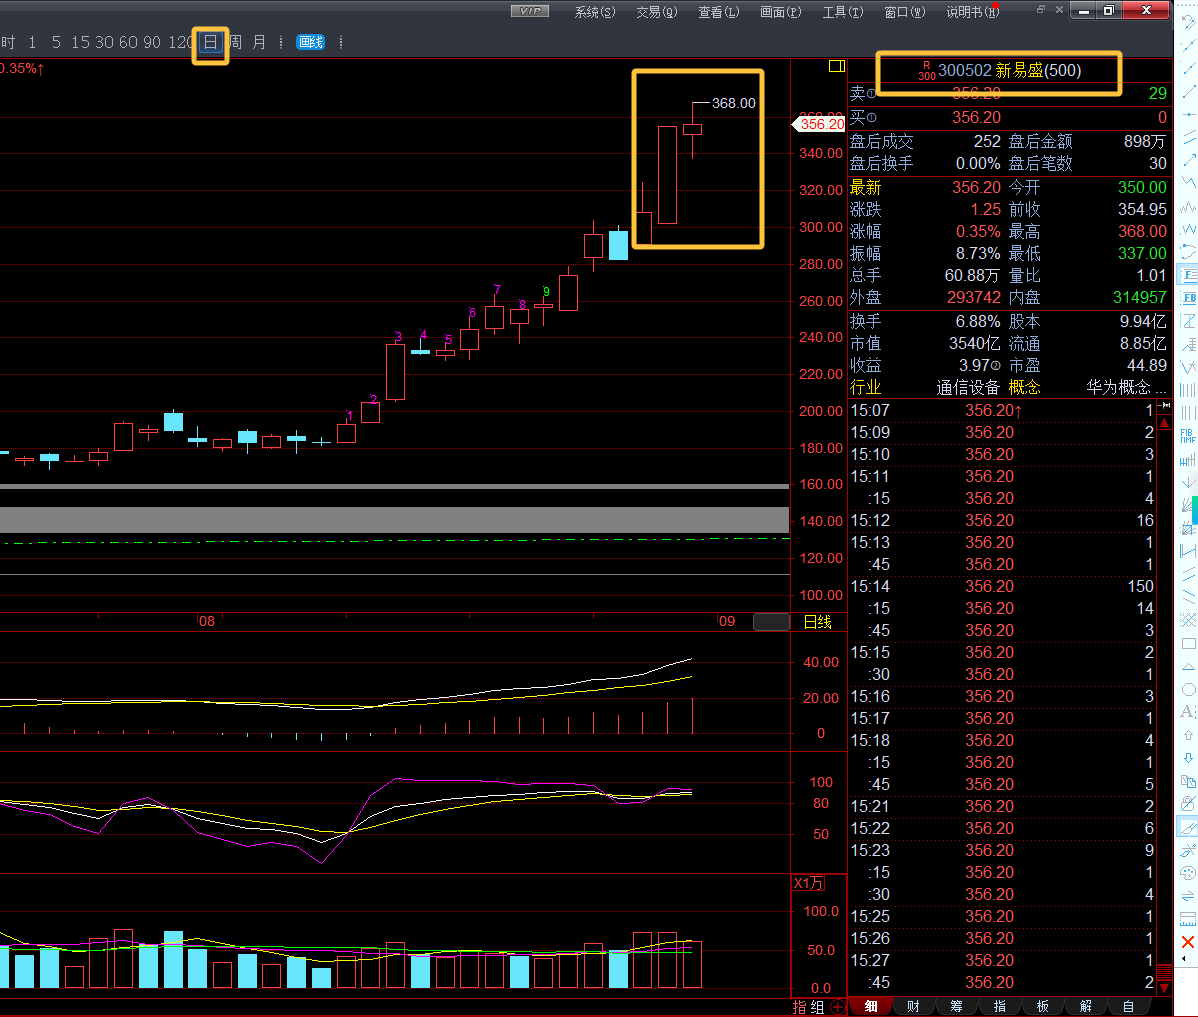Click the swap arrows icon
This screenshot has height=1017, width=1198.
(x=1188, y=896)
